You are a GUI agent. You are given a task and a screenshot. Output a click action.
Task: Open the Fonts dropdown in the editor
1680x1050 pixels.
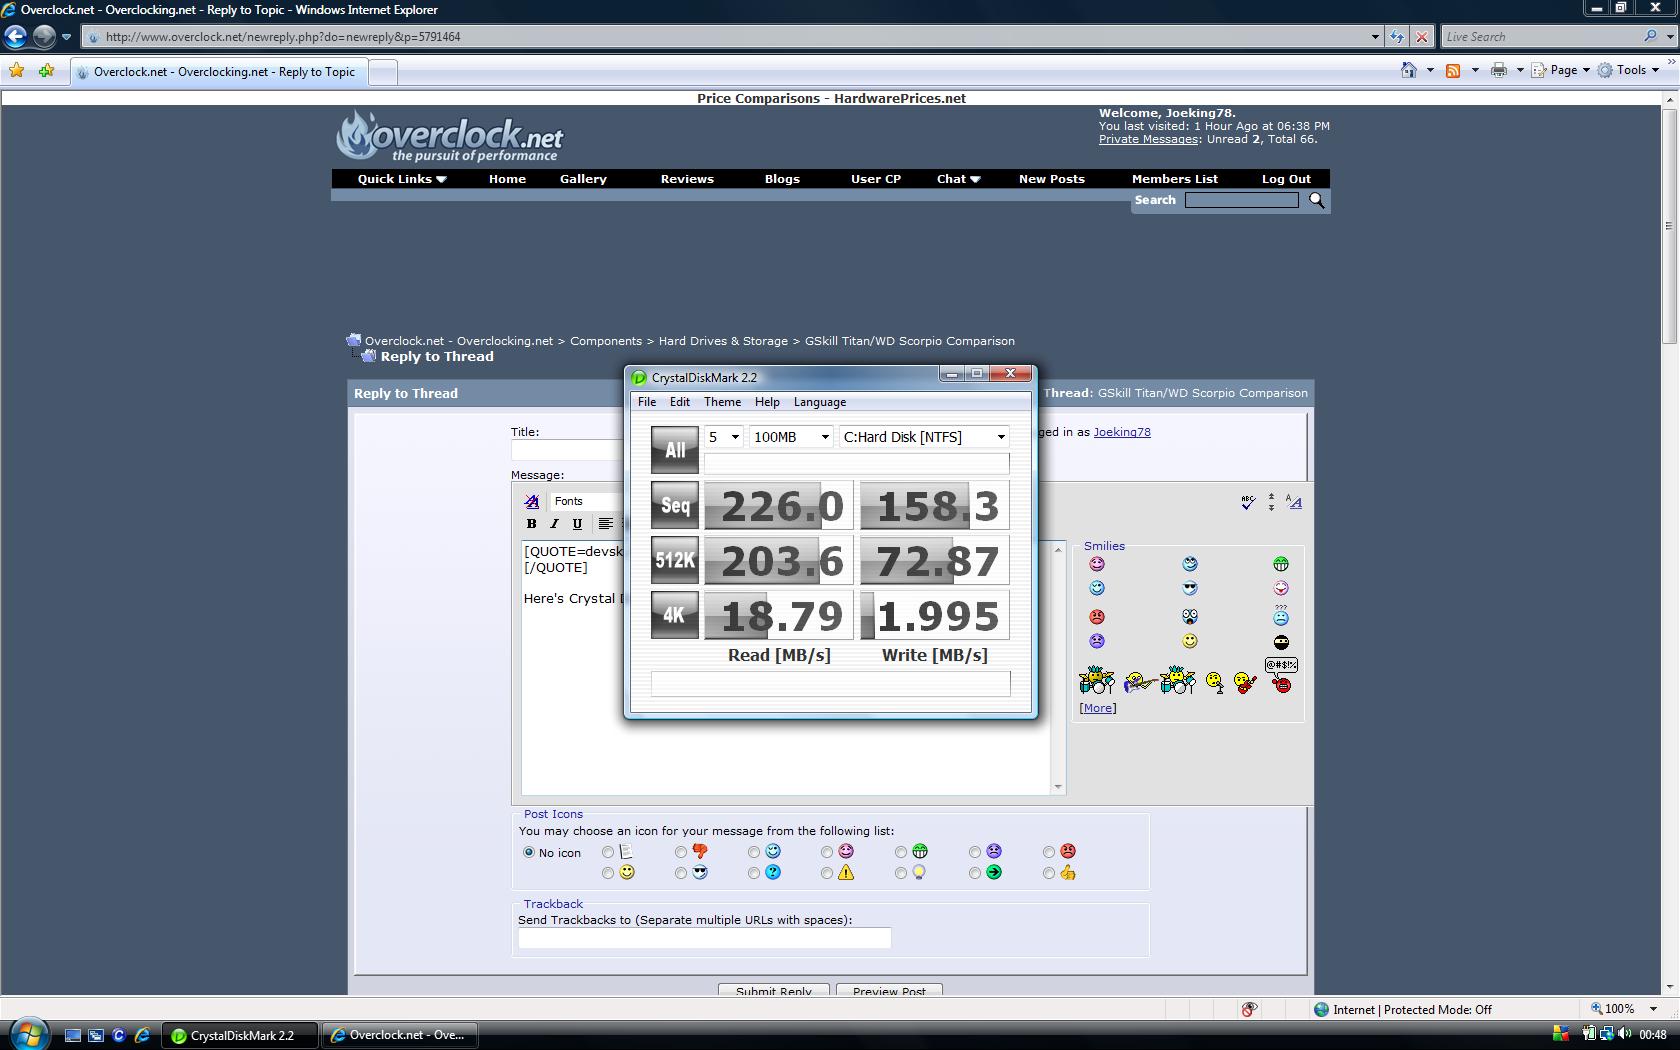586,501
